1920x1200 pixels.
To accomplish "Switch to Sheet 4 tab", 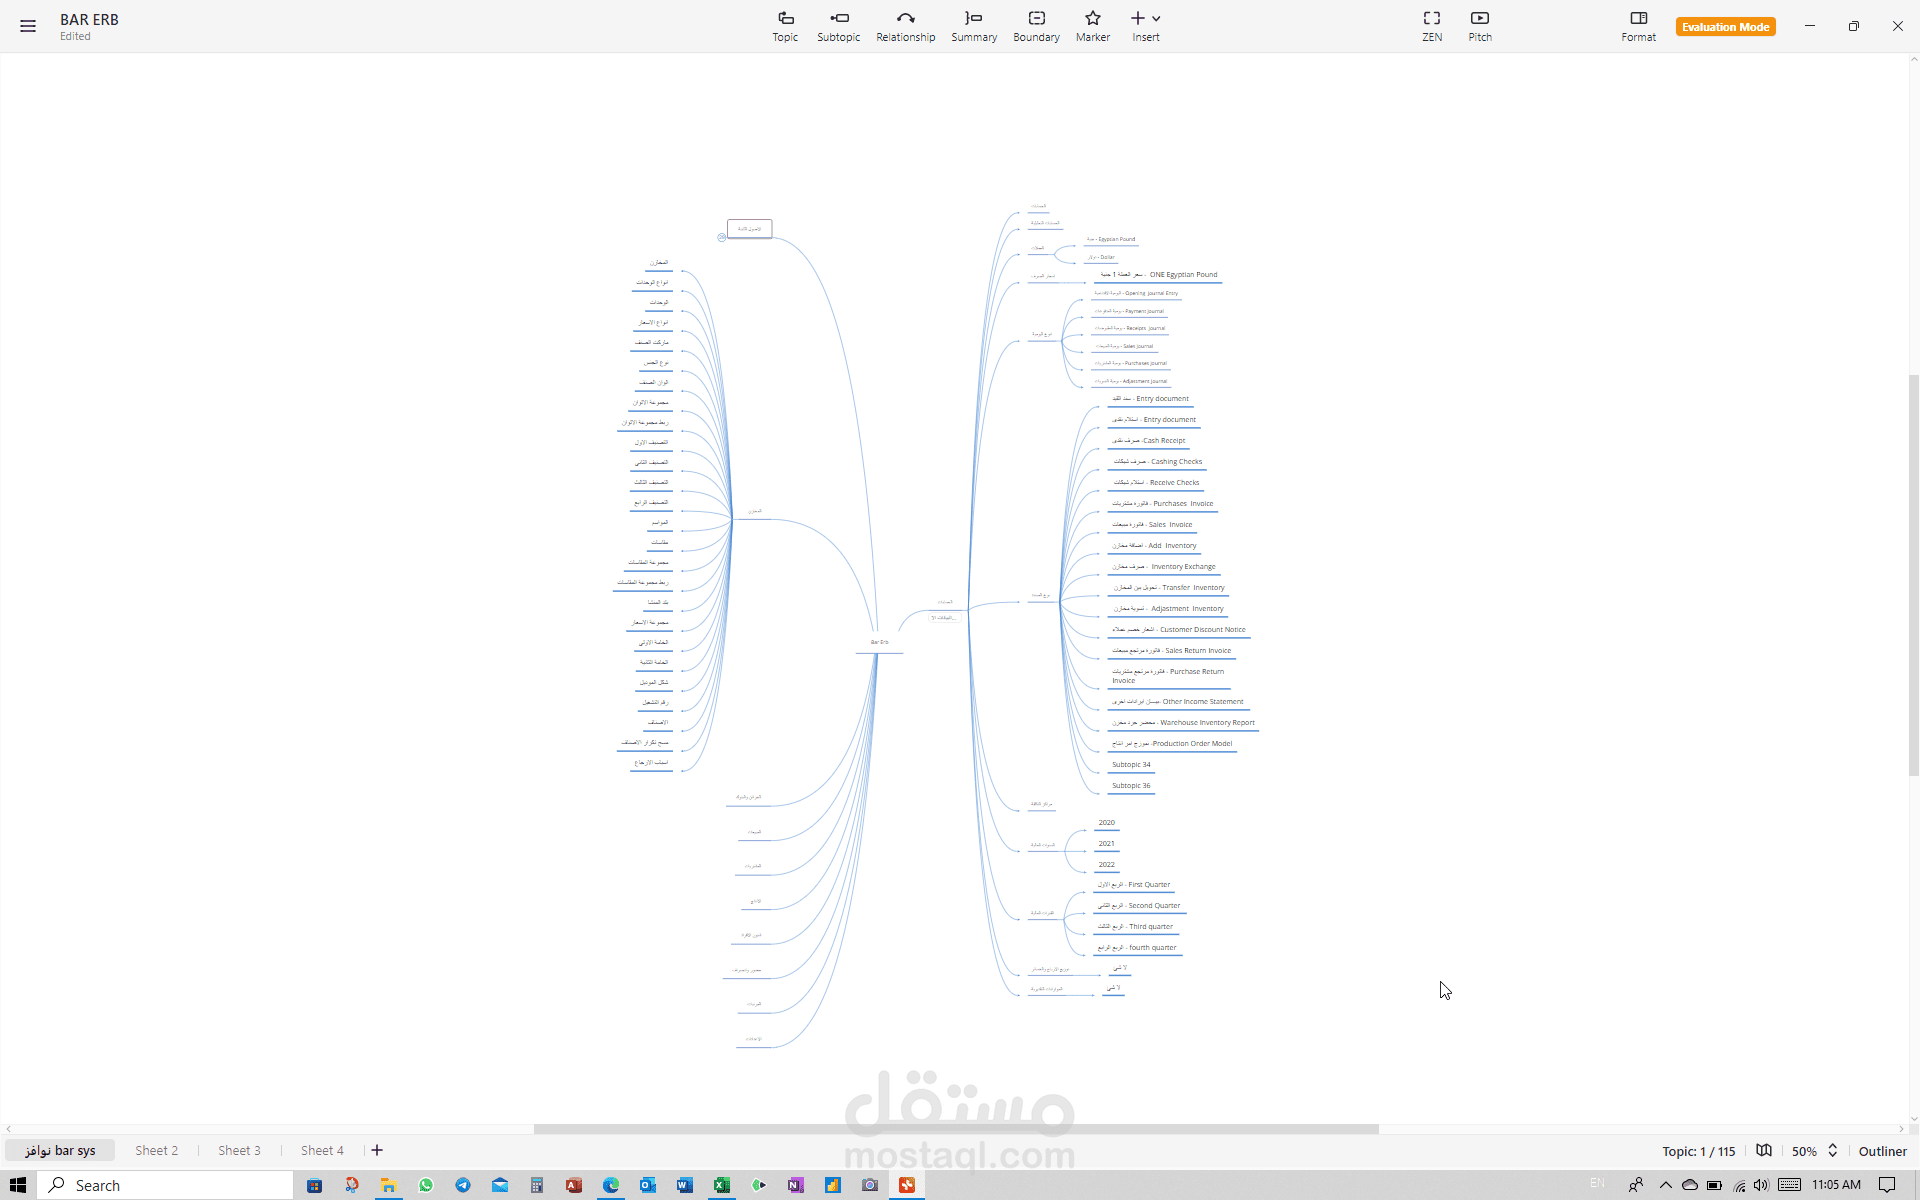I will [x=322, y=1151].
